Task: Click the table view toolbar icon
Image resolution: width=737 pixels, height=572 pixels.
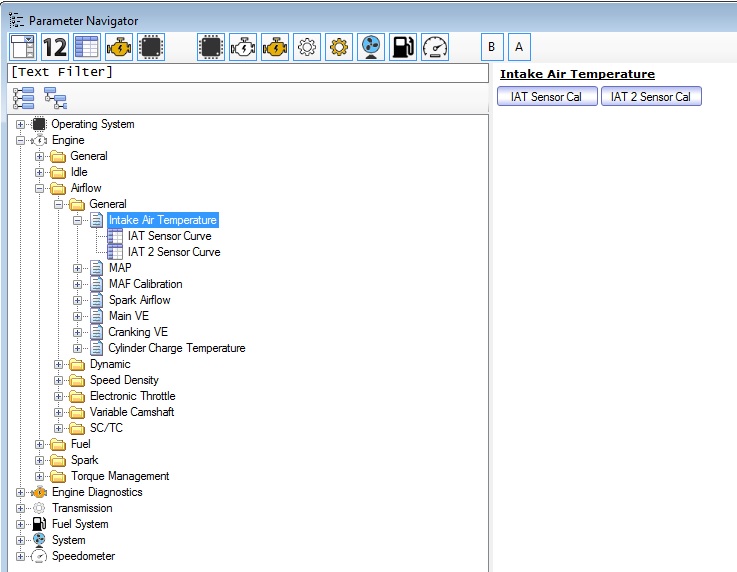Action: click(86, 47)
